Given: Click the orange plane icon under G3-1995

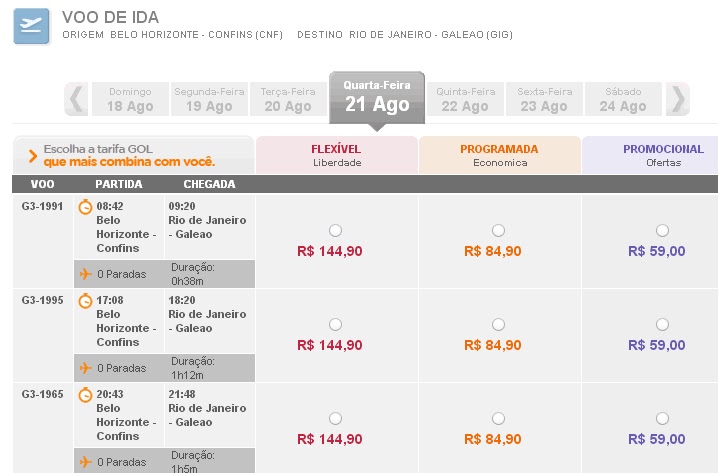Looking at the screenshot, I should (x=85, y=367).
